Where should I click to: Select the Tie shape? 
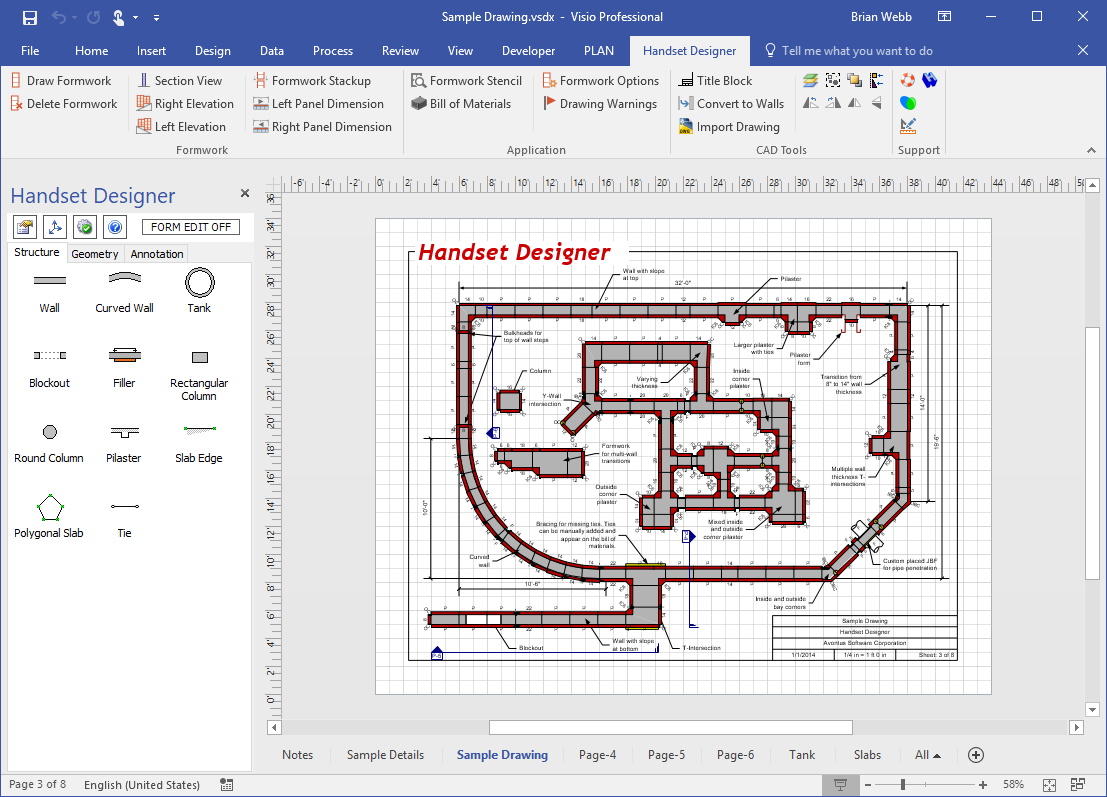(x=125, y=519)
